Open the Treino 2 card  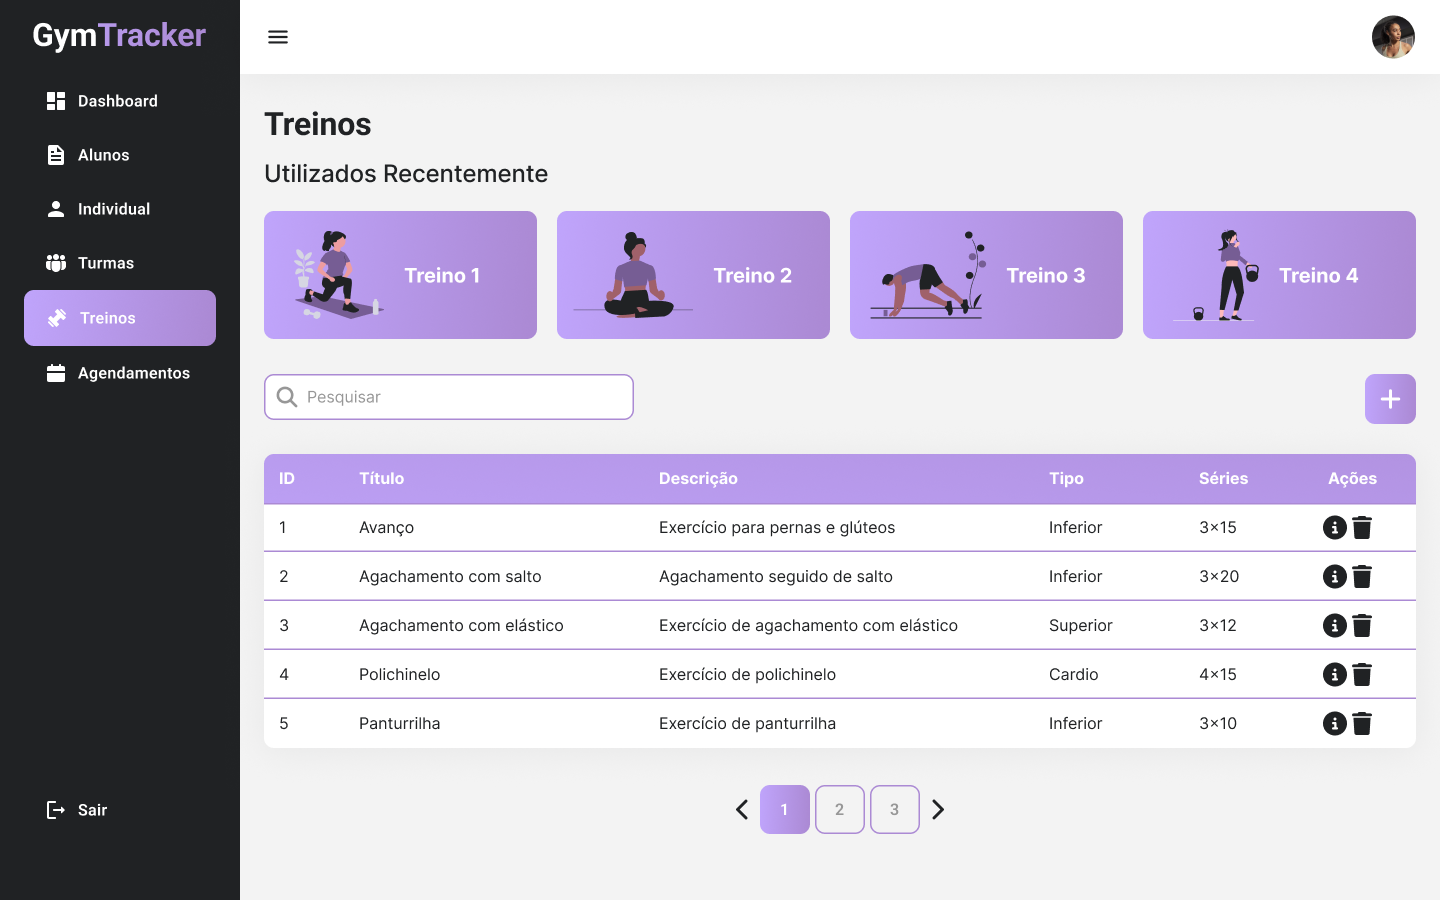point(693,275)
